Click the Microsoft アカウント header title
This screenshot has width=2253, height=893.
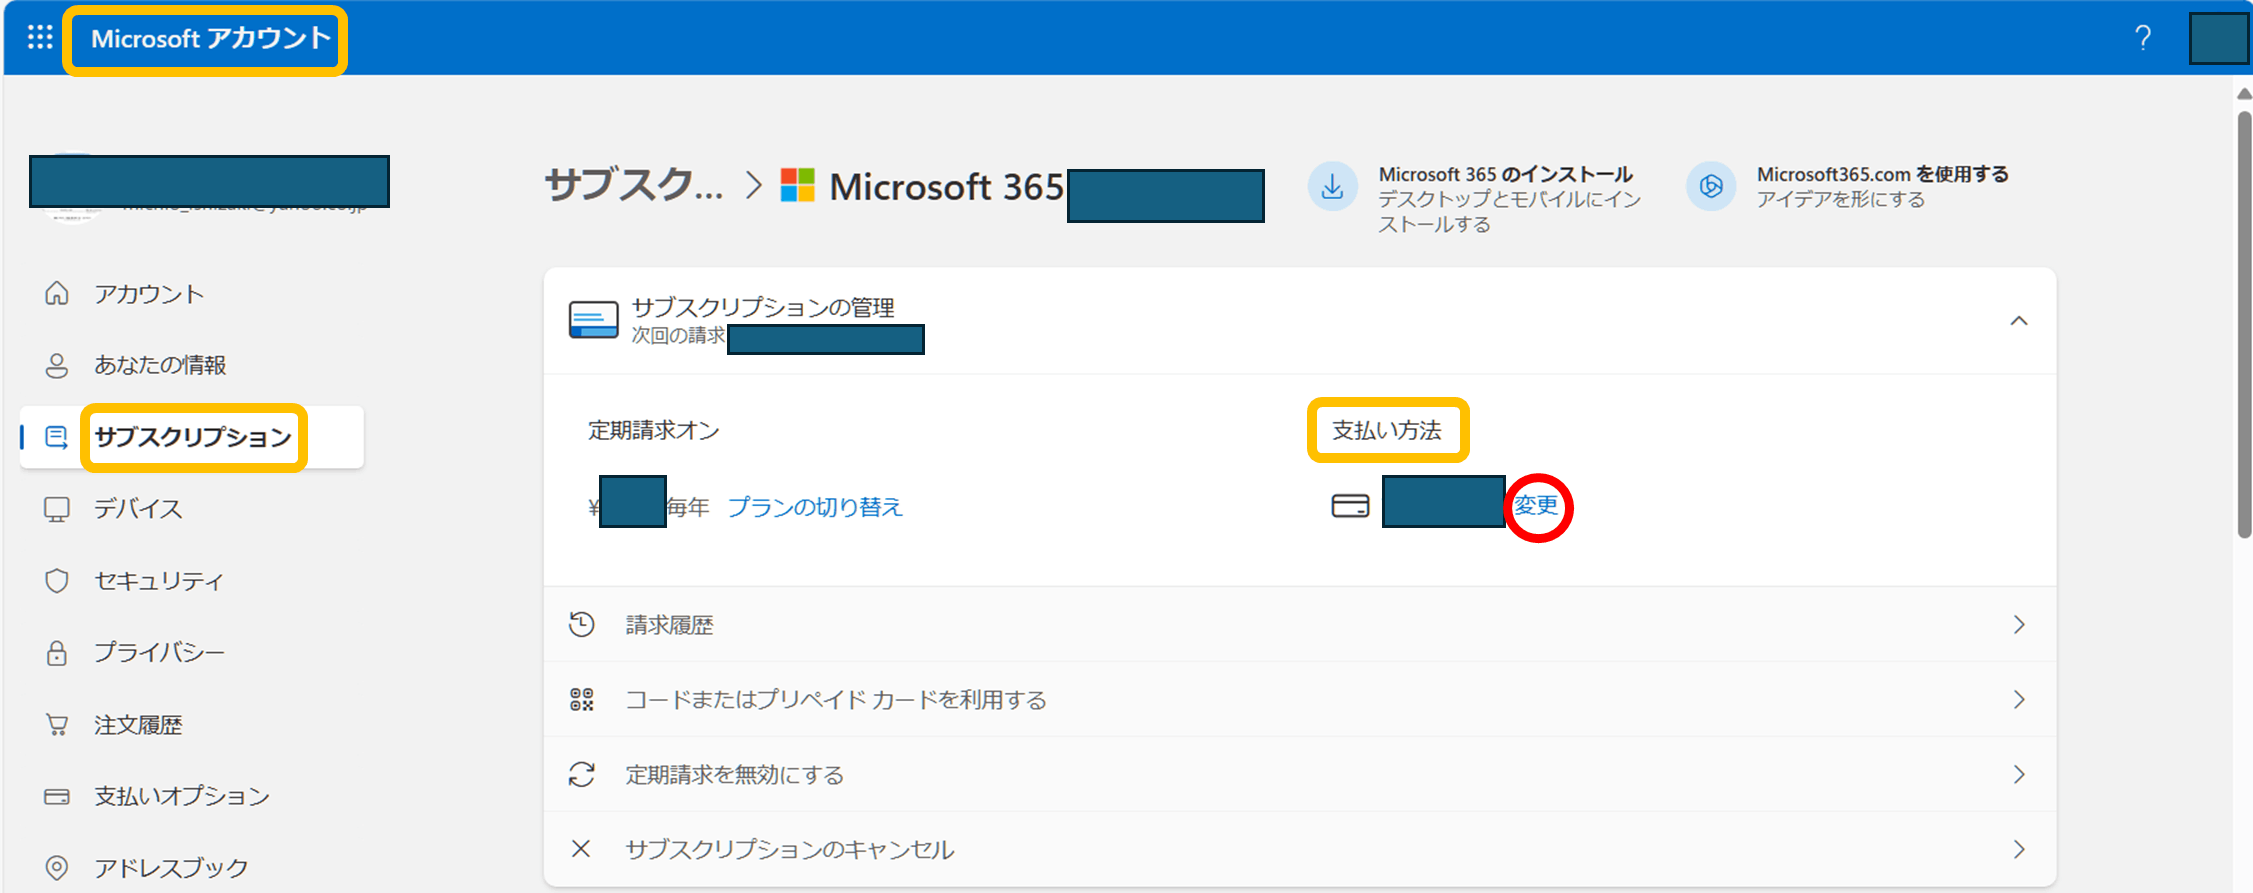click(211, 39)
